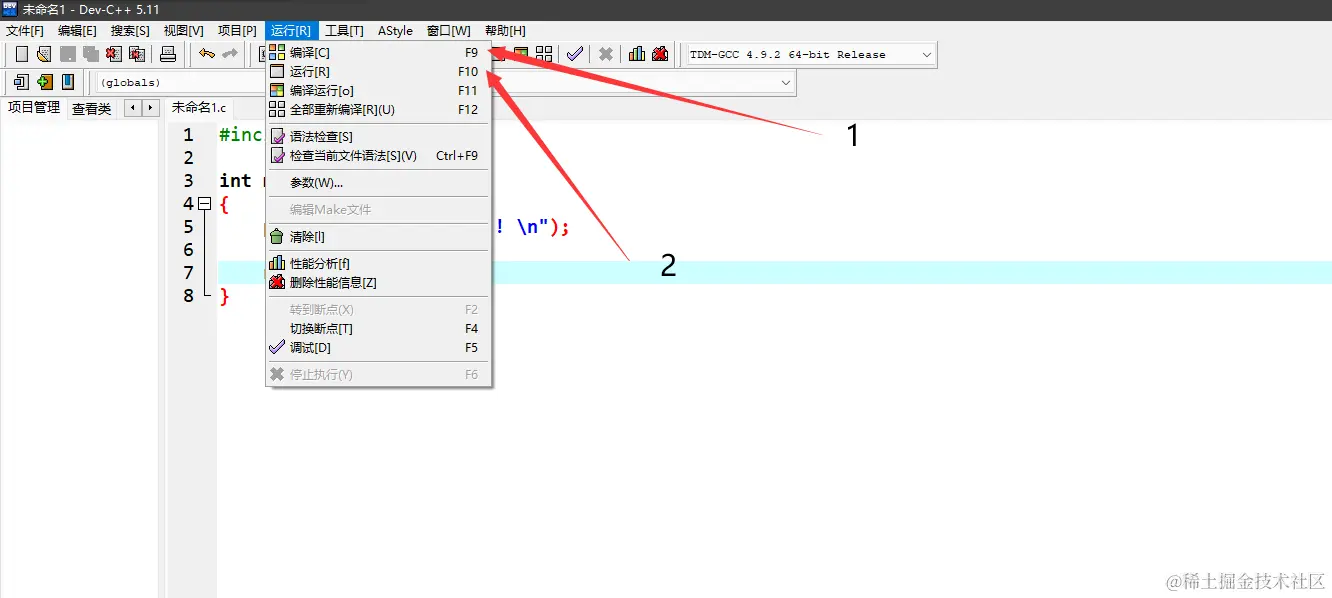
Task: Select 检查当前文件语法[S](V) Ctrl+F9
Action: tap(377, 155)
